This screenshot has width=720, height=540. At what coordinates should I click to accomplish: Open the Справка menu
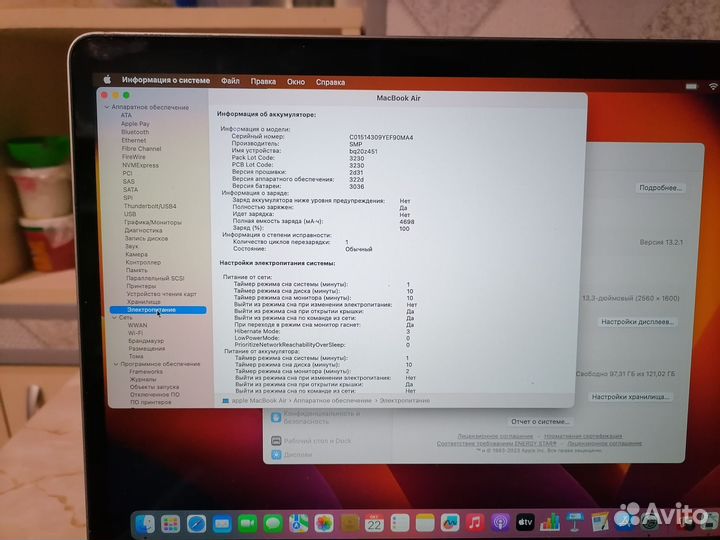coord(330,82)
